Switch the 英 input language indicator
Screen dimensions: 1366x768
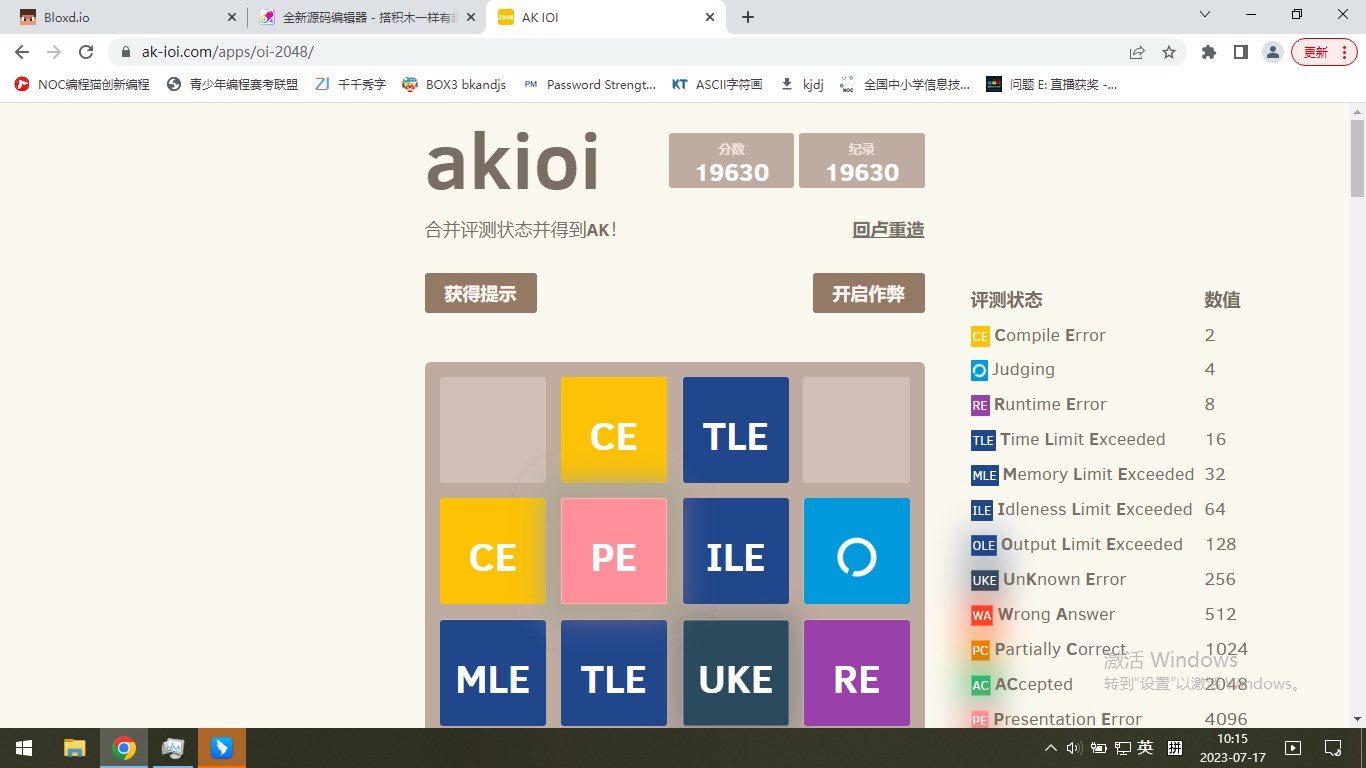tap(1146, 748)
